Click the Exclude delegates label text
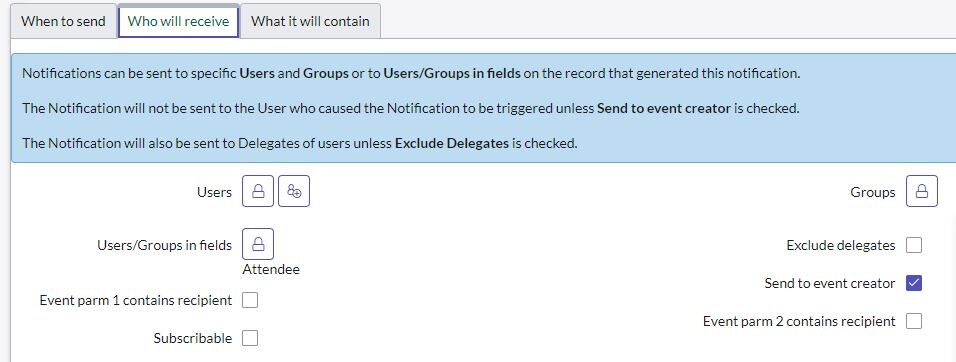 pyautogui.click(x=841, y=245)
